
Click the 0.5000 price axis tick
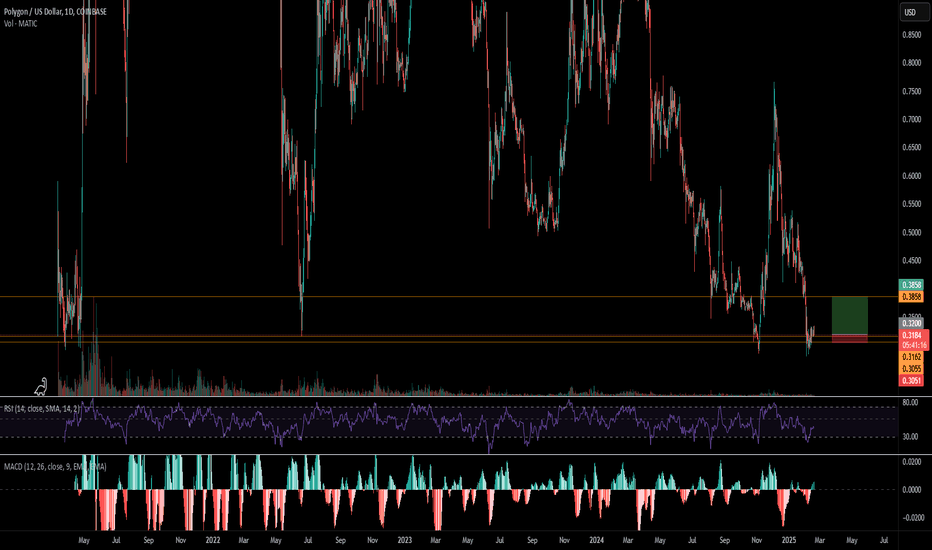[x=911, y=232]
